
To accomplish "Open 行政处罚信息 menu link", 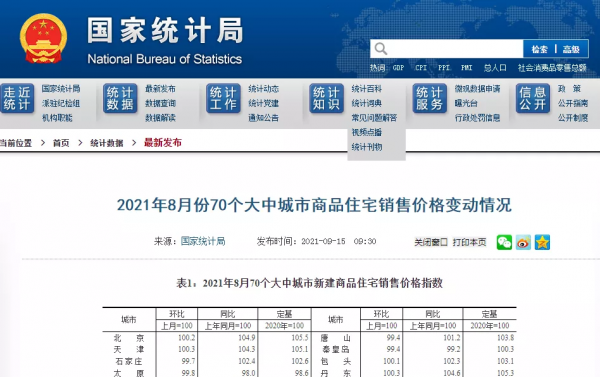I will (478, 118).
